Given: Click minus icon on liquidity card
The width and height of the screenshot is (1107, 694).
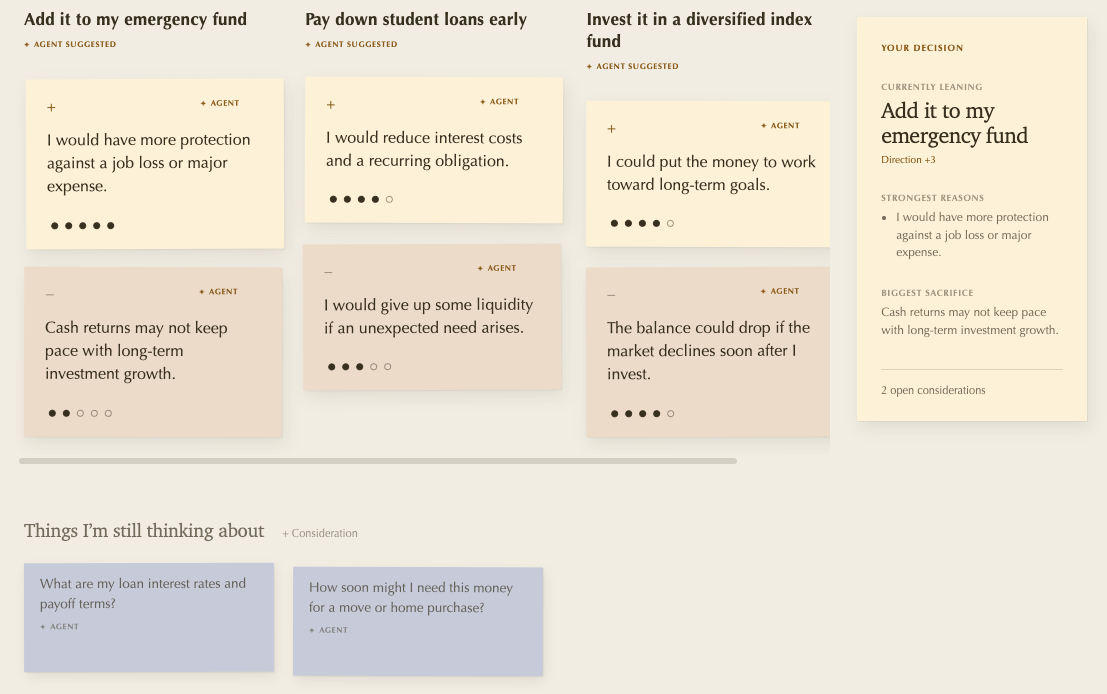Looking at the screenshot, I should click(x=328, y=272).
